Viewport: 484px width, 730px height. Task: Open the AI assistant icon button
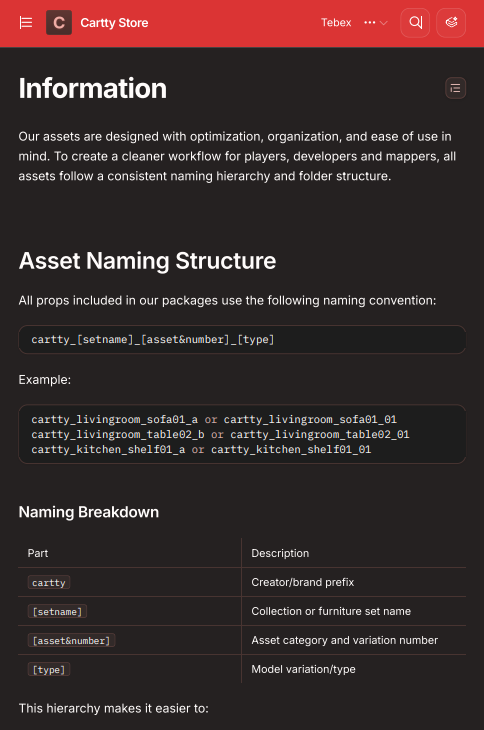coord(451,23)
